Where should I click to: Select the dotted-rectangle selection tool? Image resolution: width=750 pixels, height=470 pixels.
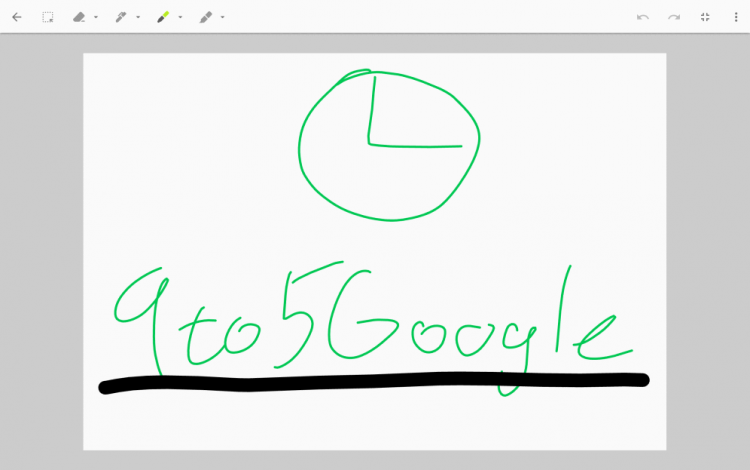(x=47, y=17)
